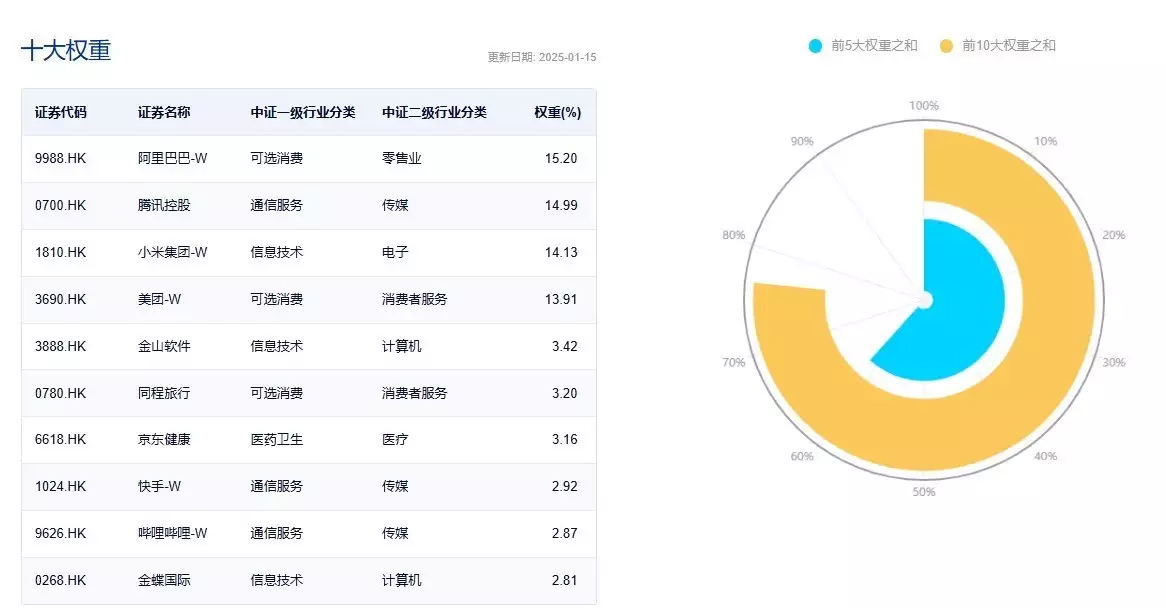This screenshot has width=1166, height=608.
Task: Click the 2.92 weight value
Action: pos(564,486)
